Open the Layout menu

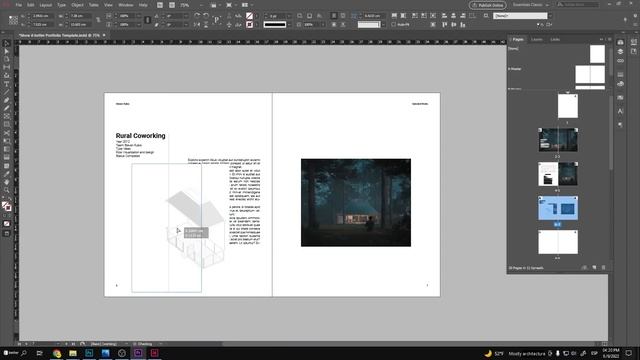45,5
